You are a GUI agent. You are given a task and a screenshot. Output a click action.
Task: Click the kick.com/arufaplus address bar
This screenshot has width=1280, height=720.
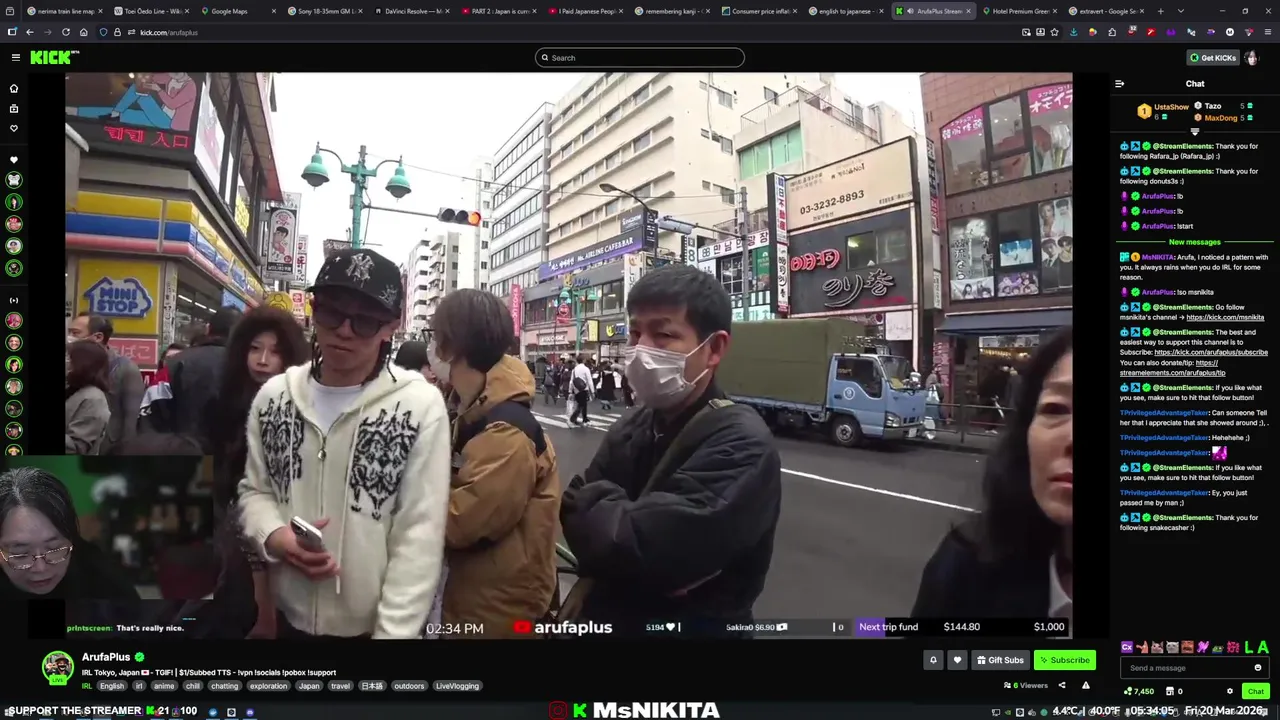coord(560,32)
